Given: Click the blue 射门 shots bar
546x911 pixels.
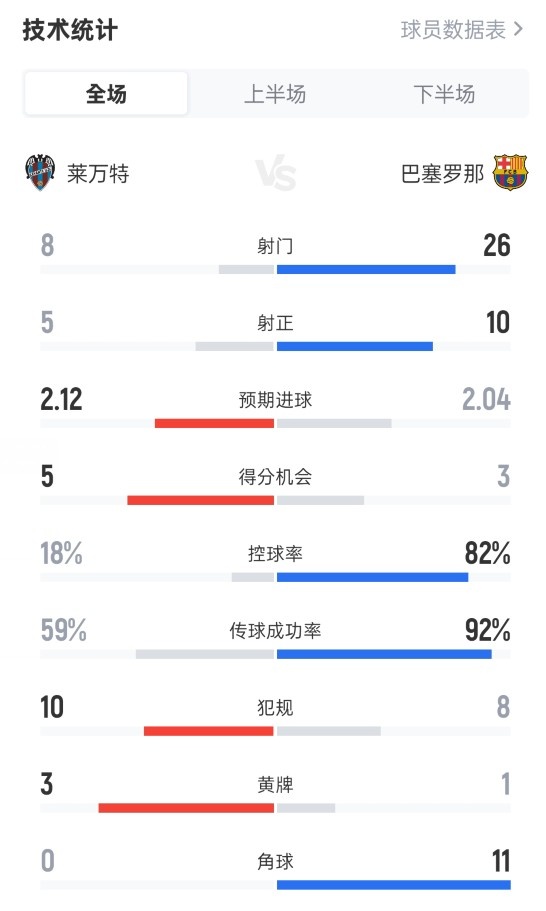Looking at the screenshot, I should pos(366,270).
